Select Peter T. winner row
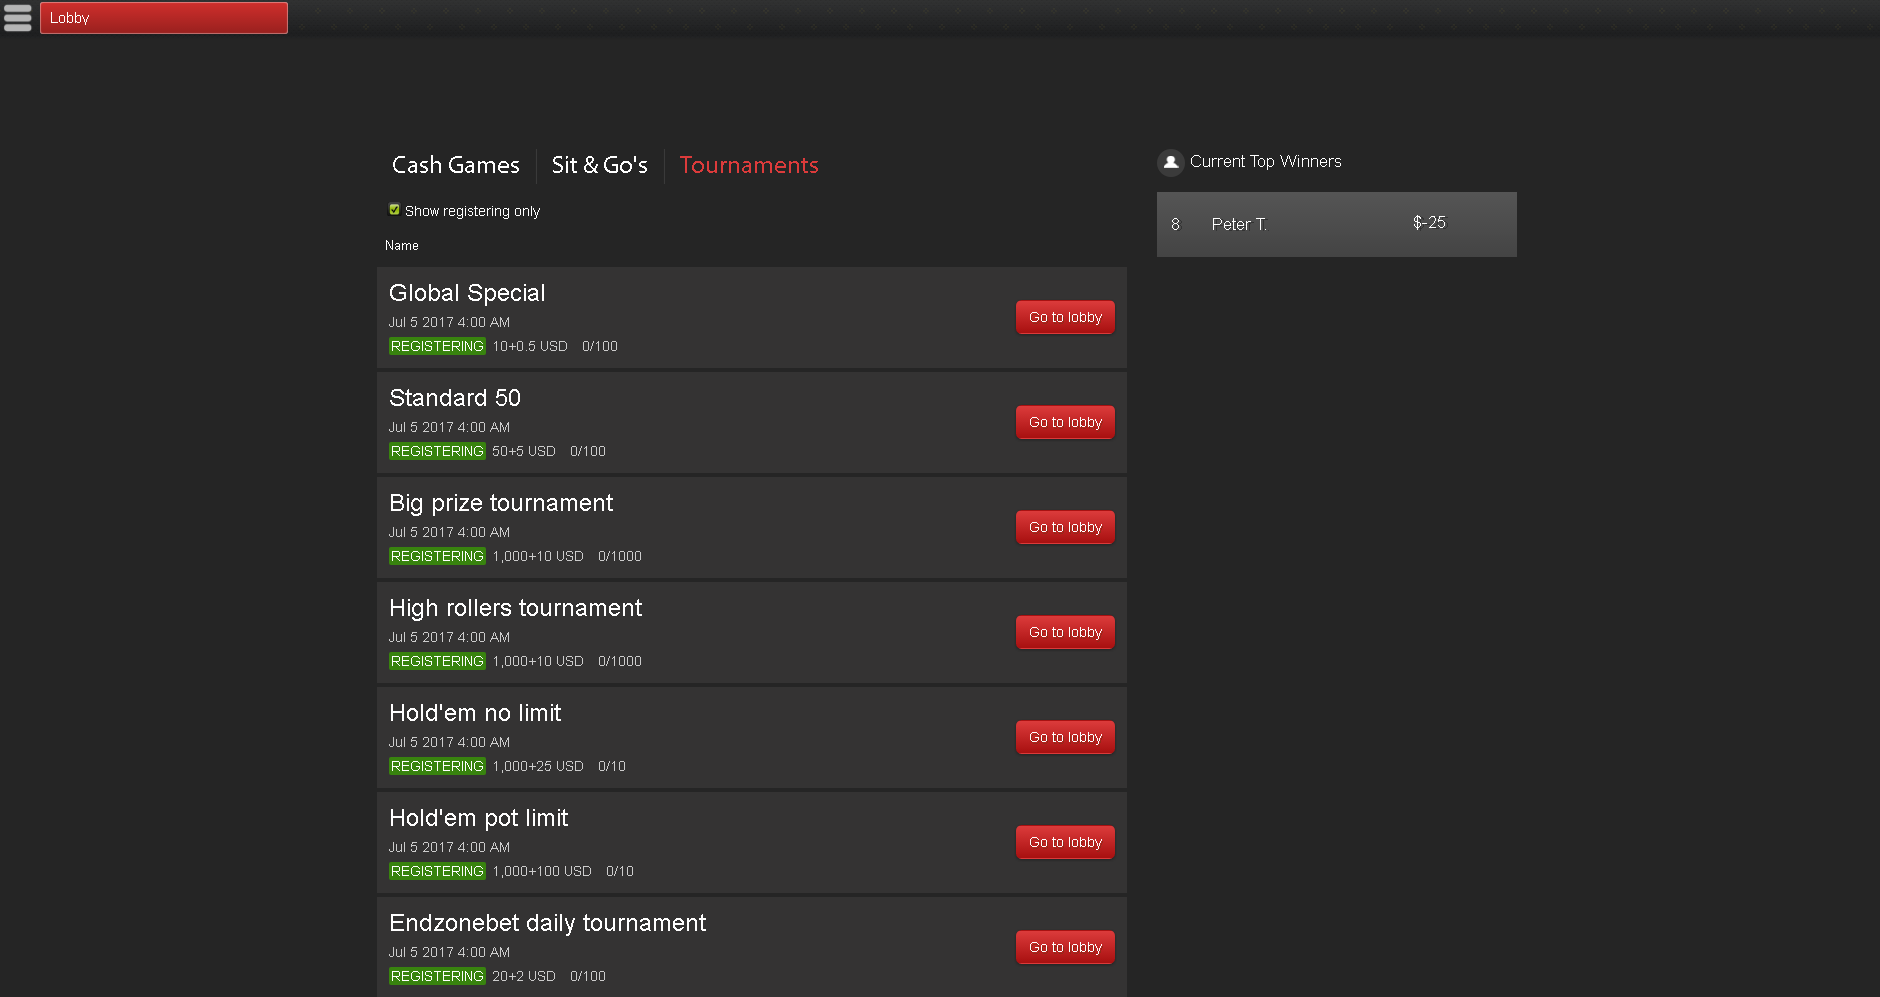The image size is (1880, 997). [1336, 224]
